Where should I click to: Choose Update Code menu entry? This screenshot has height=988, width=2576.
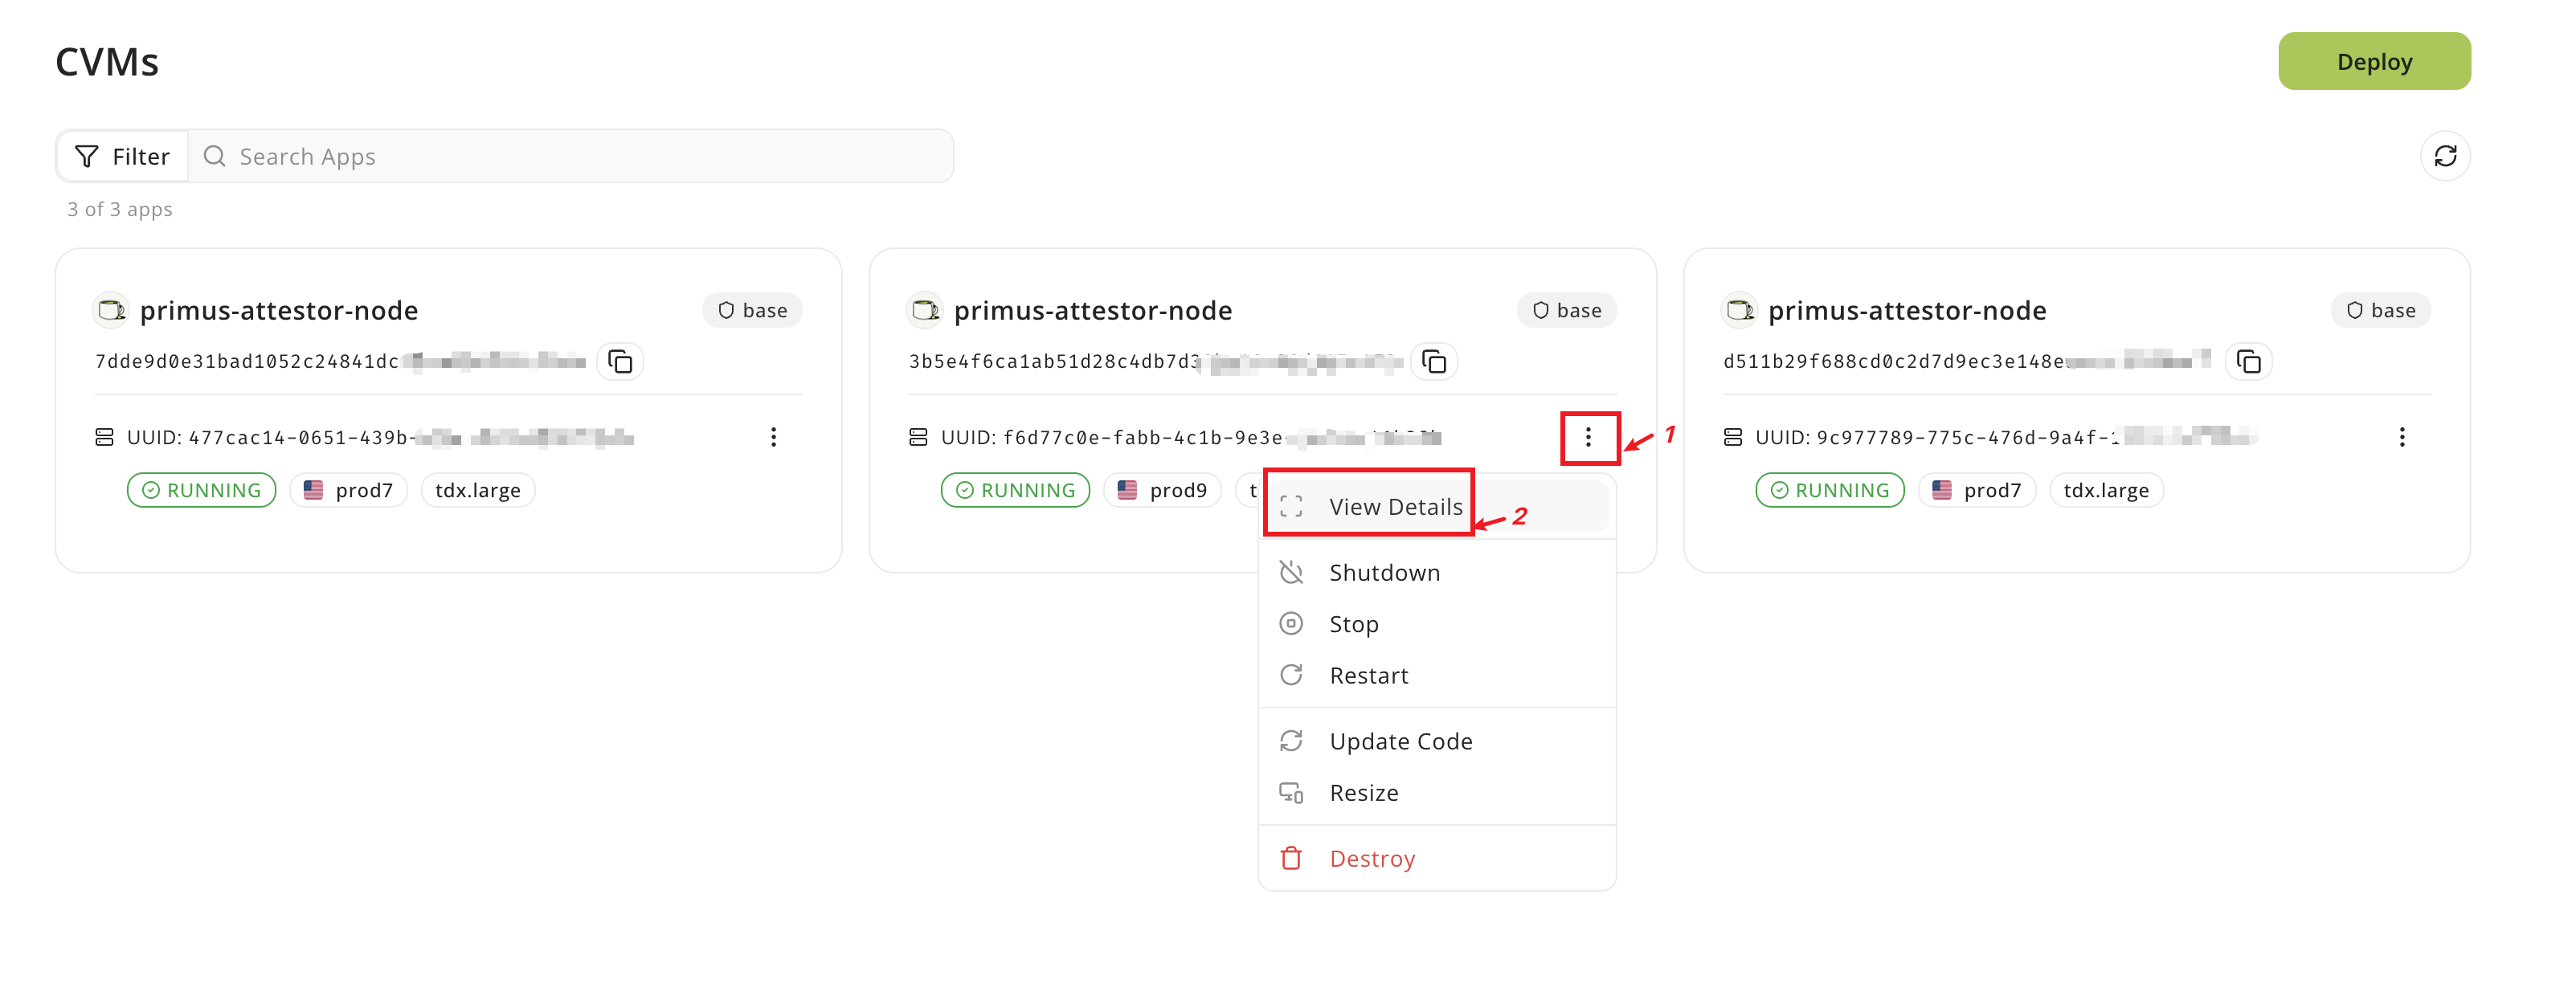1400,742
